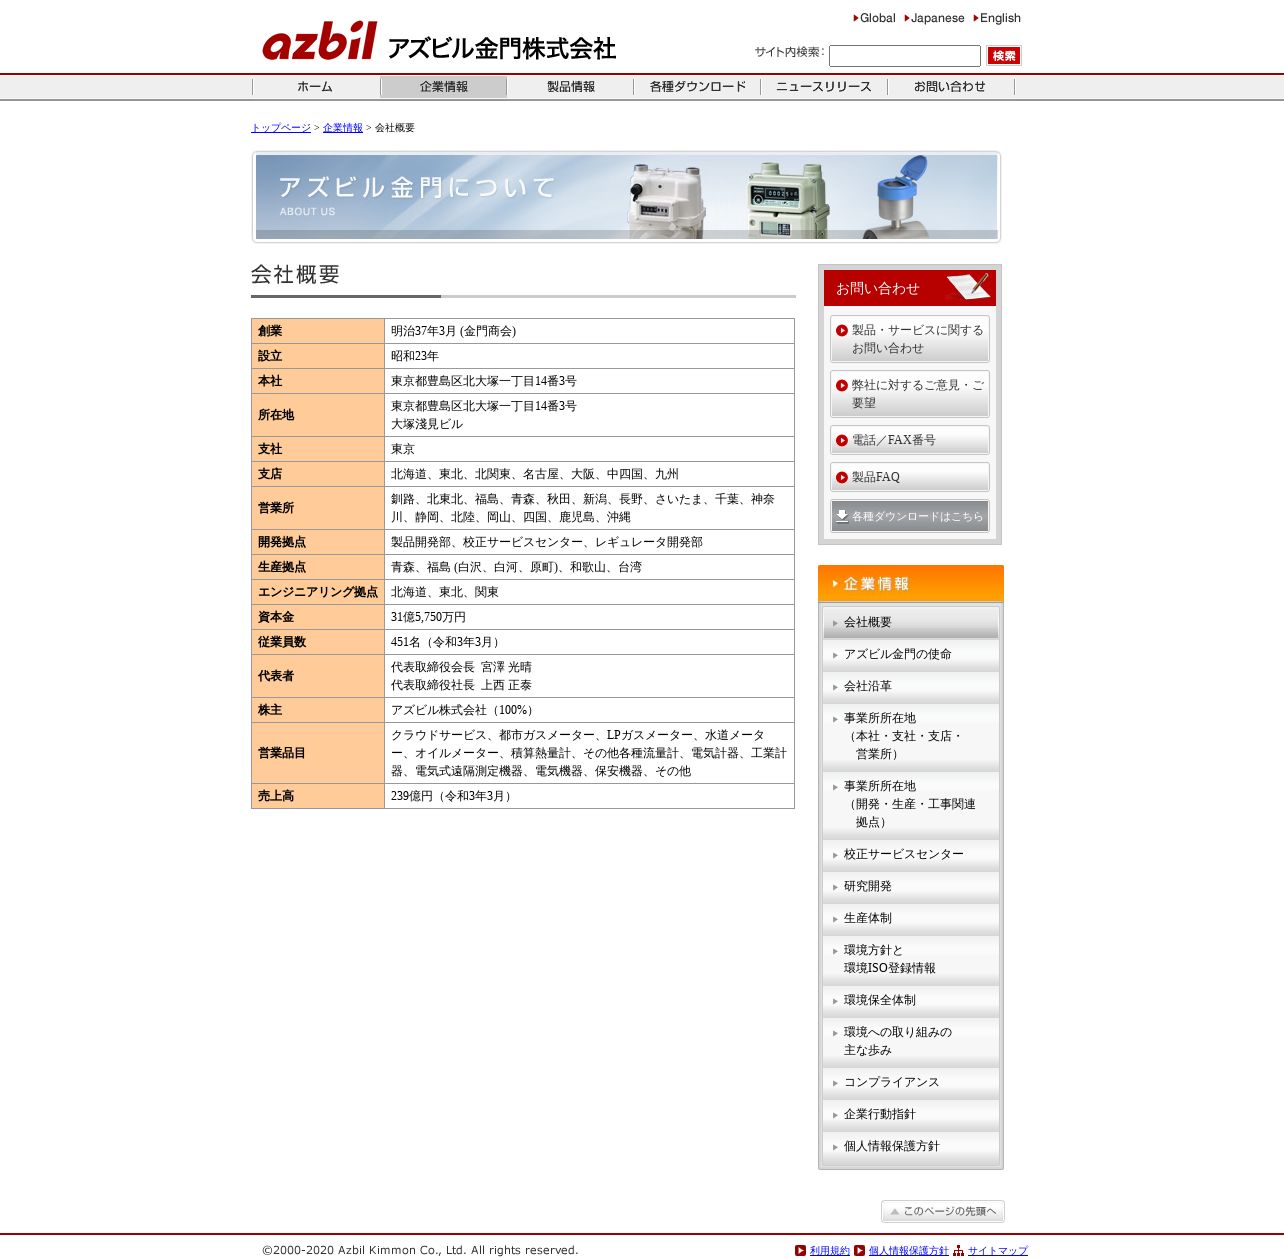
Task: Click the 企業情報 breadcrumb link
Action: [x=343, y=128]
